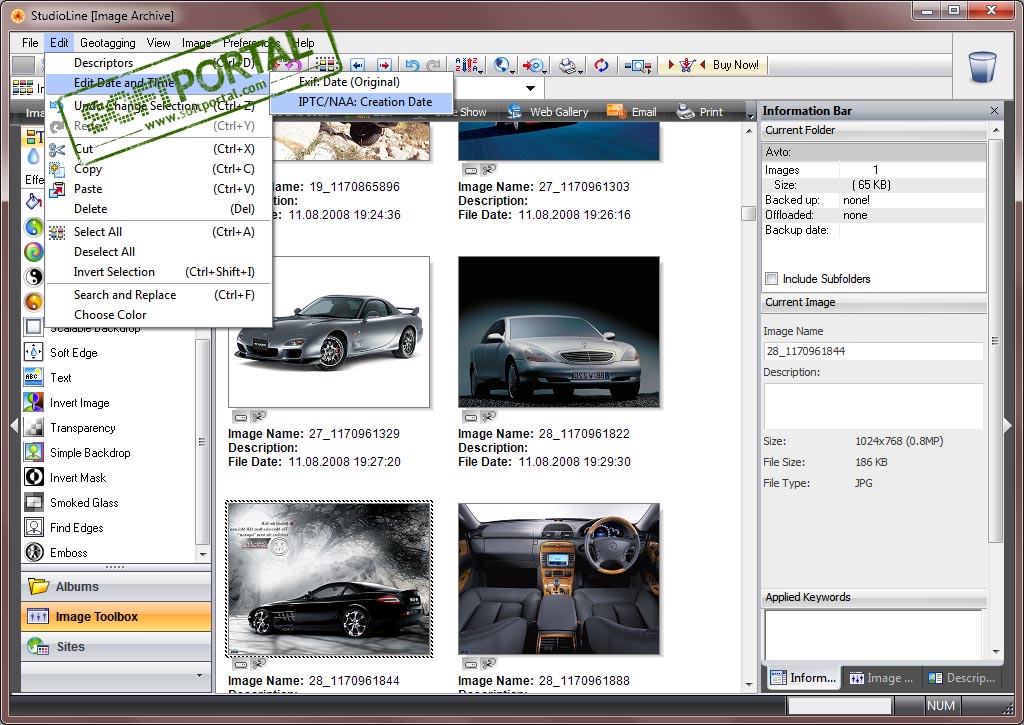
Task: Click the Email button
Action: coord(632,112)
